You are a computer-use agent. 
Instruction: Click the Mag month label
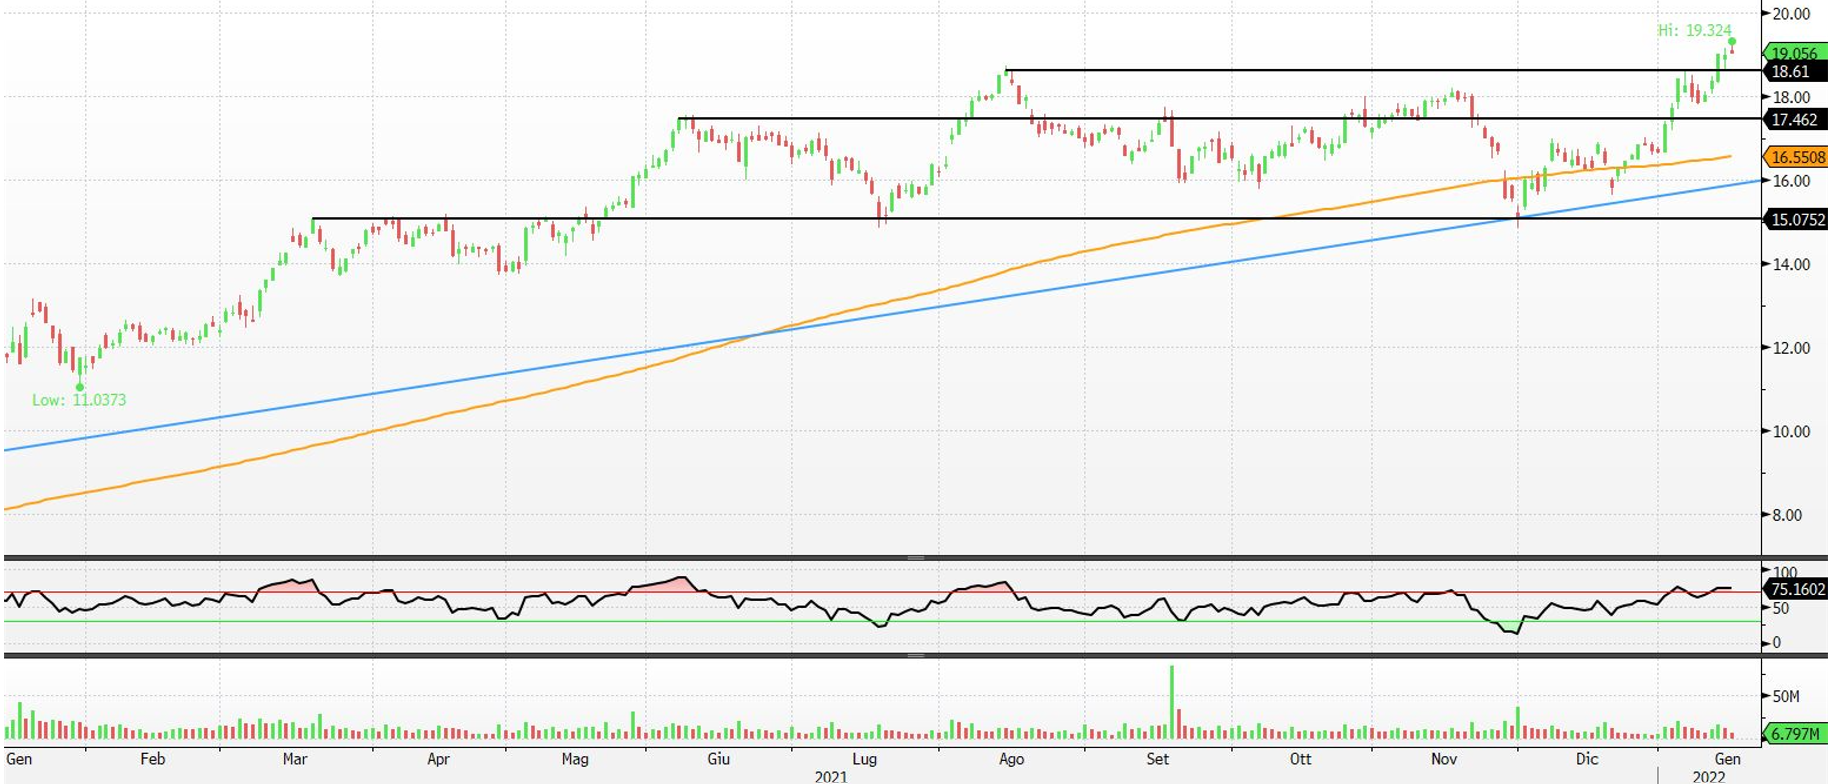(x=575, y=759)
